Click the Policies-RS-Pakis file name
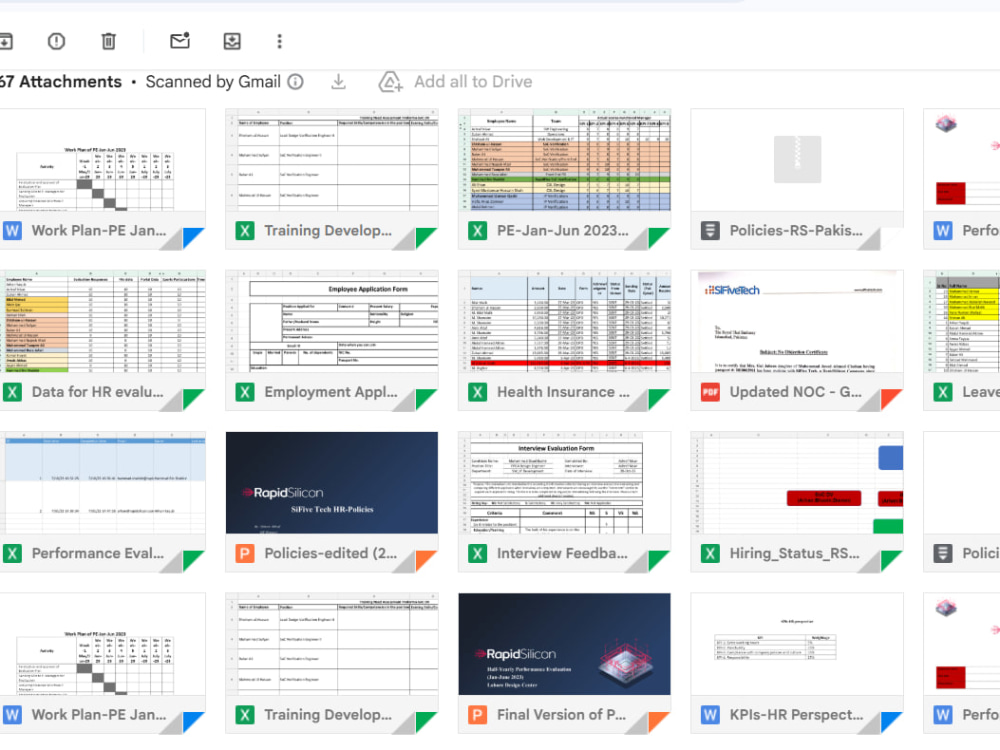Image resolution: width=1000 pixels, height=750 pixels. tap(796, 230)
